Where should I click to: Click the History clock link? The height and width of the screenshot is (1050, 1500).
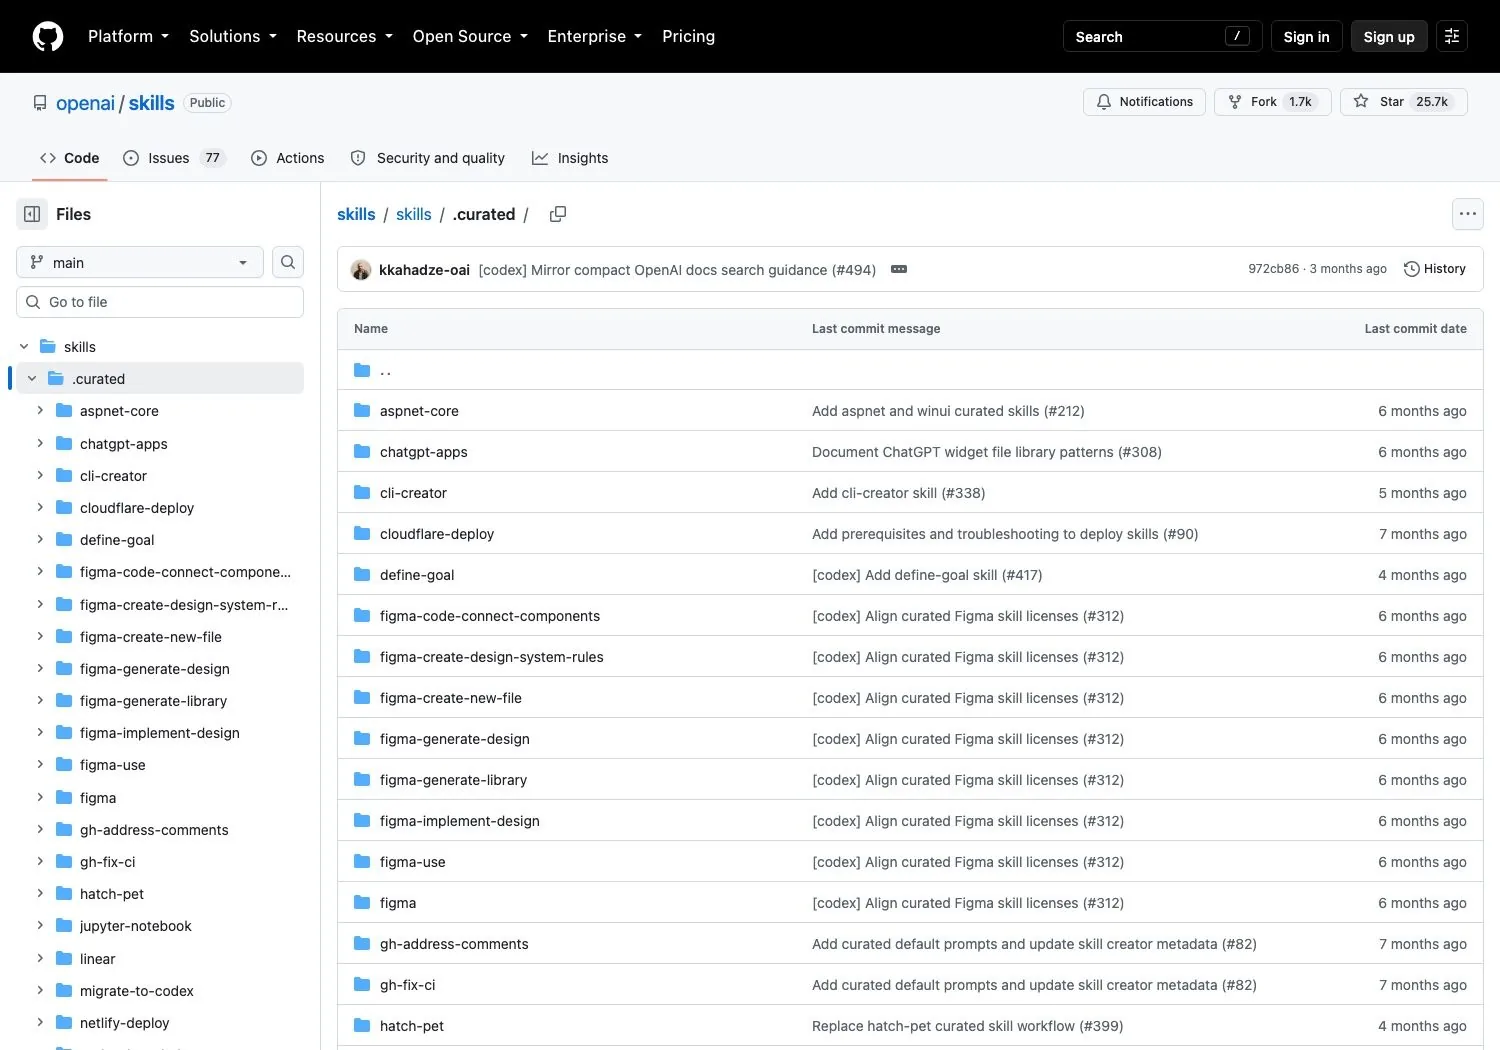[1435, 269]
